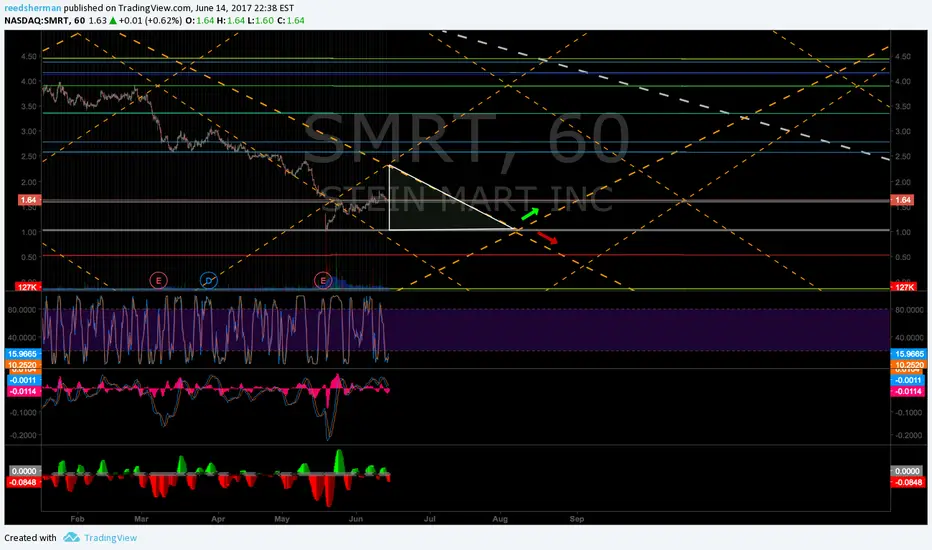Click the gray 0.0000 tag on right scale
Image resolution: width=932 pixels, height=550 pixels.
click(x=907, y=471)
